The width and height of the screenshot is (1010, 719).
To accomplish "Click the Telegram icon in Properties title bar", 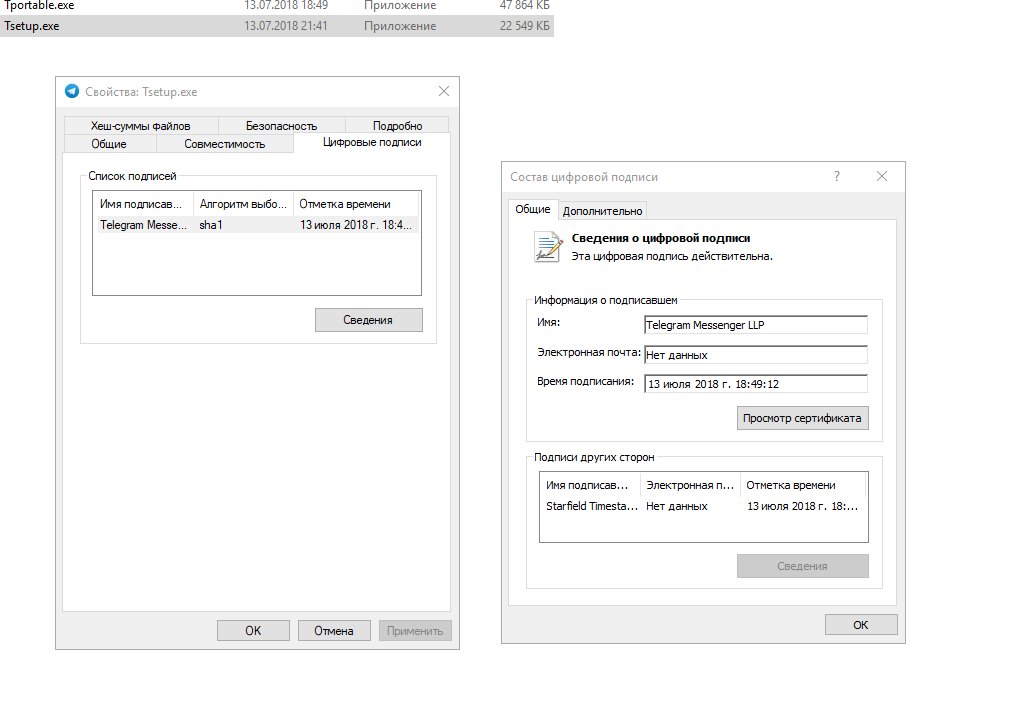I will coord(72,91).
